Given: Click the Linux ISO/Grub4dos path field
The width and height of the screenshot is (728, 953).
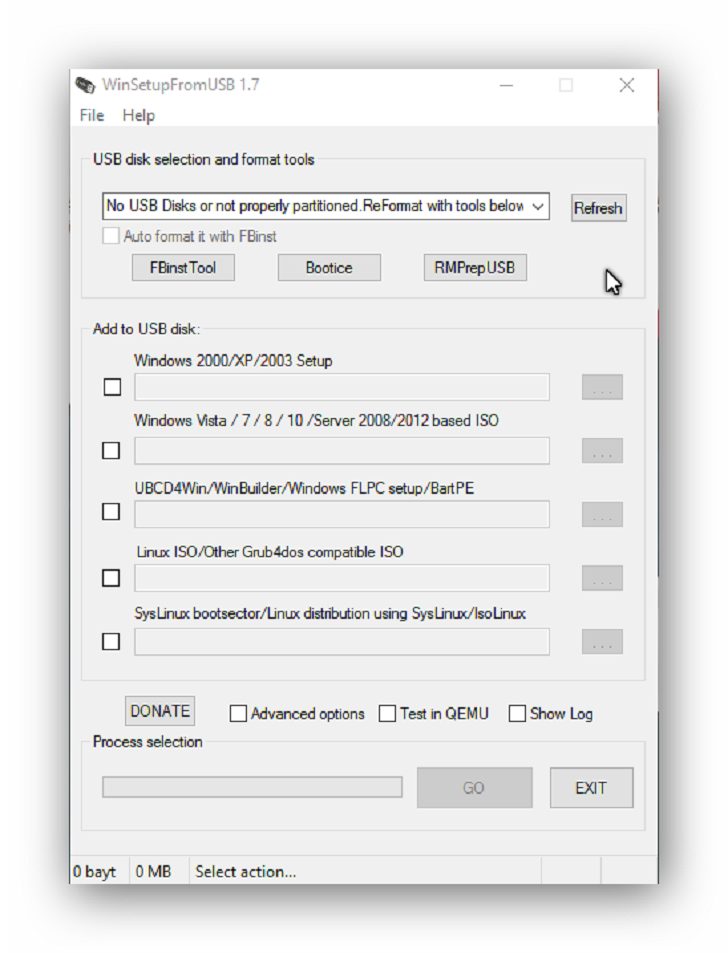Looking at the screenshot, I should click(342, 578).
